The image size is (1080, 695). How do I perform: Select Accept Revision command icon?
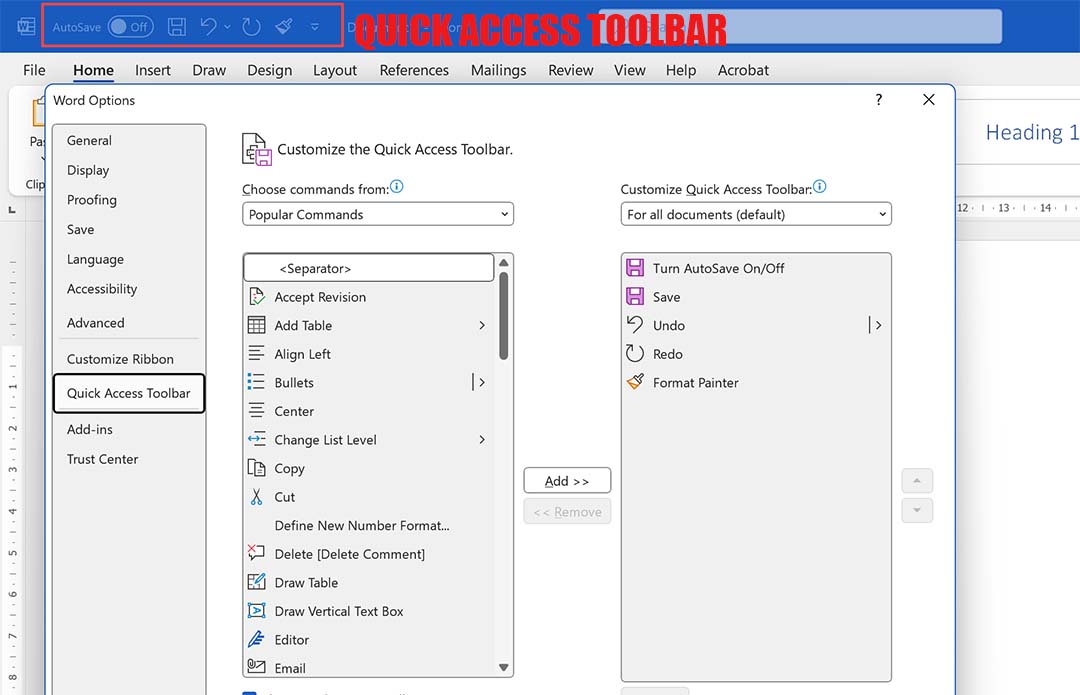point(256,297)
